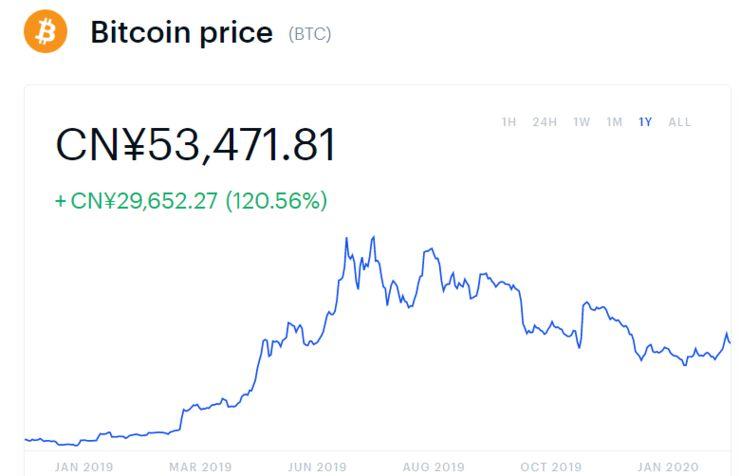Click the price line's leftmost starting point

(25, 438)
